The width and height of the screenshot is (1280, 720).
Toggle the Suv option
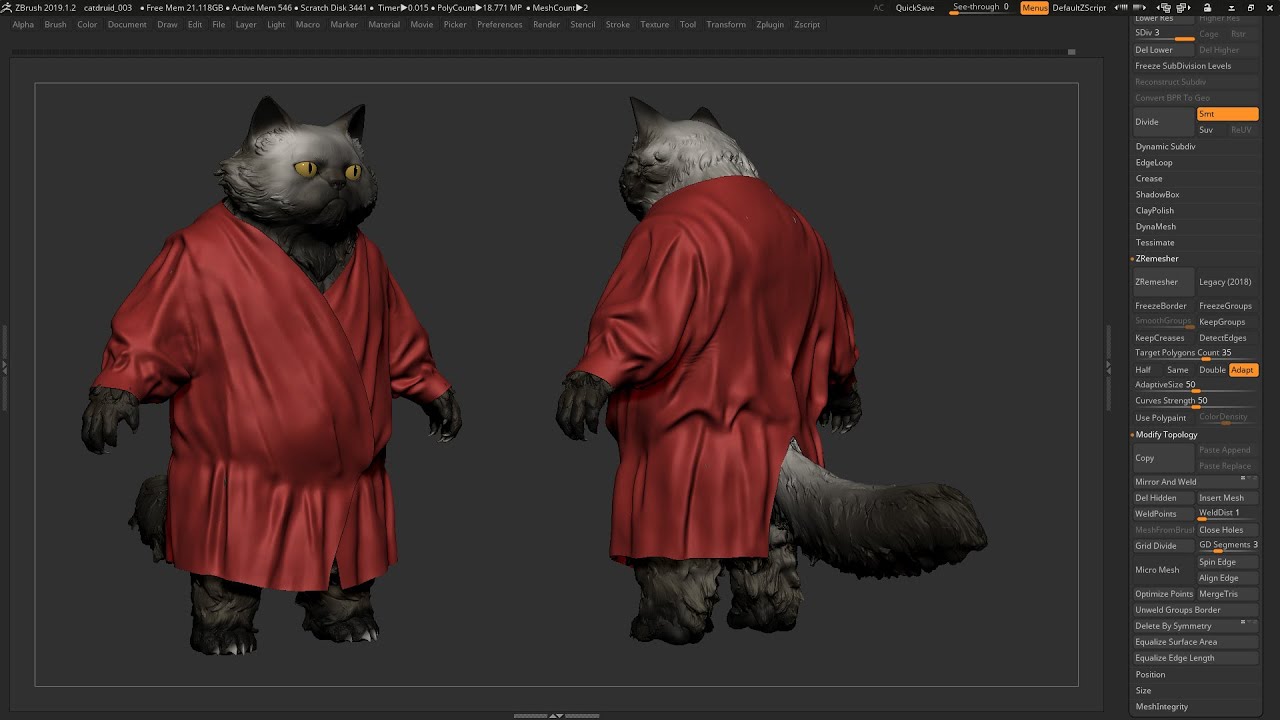[x=1211, y=130]
